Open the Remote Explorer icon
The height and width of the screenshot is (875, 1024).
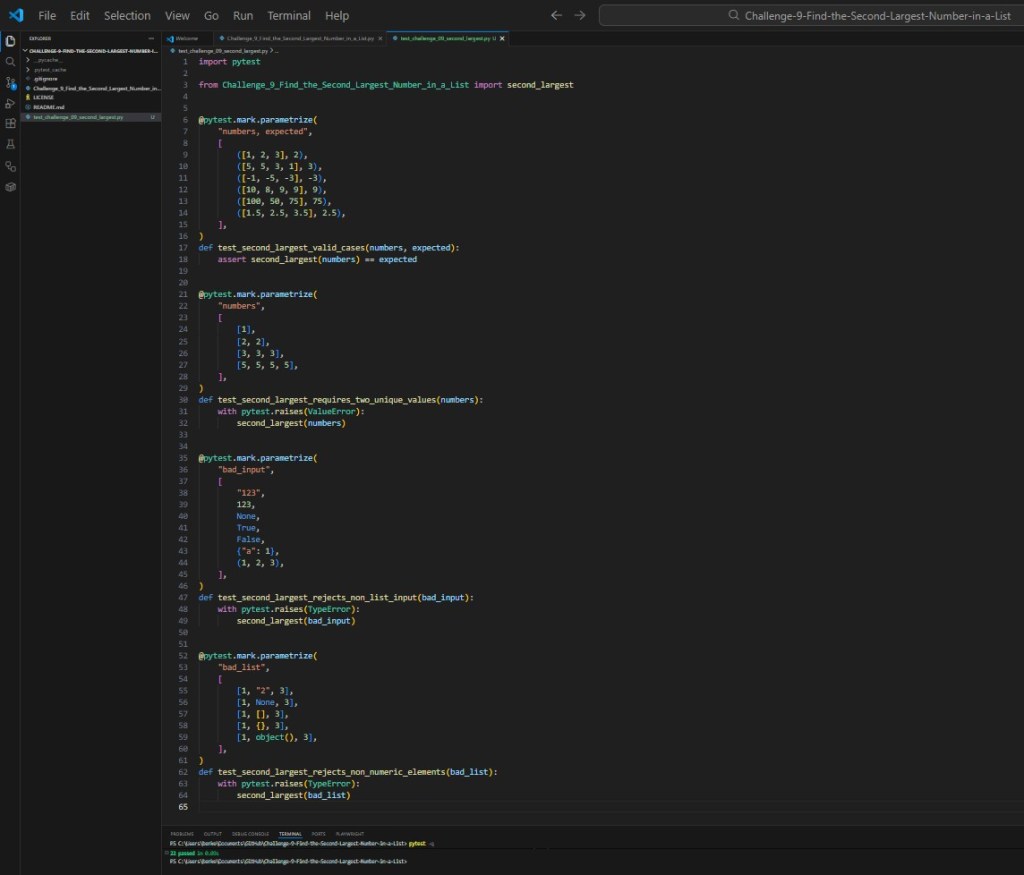click(x=10, y=166)
